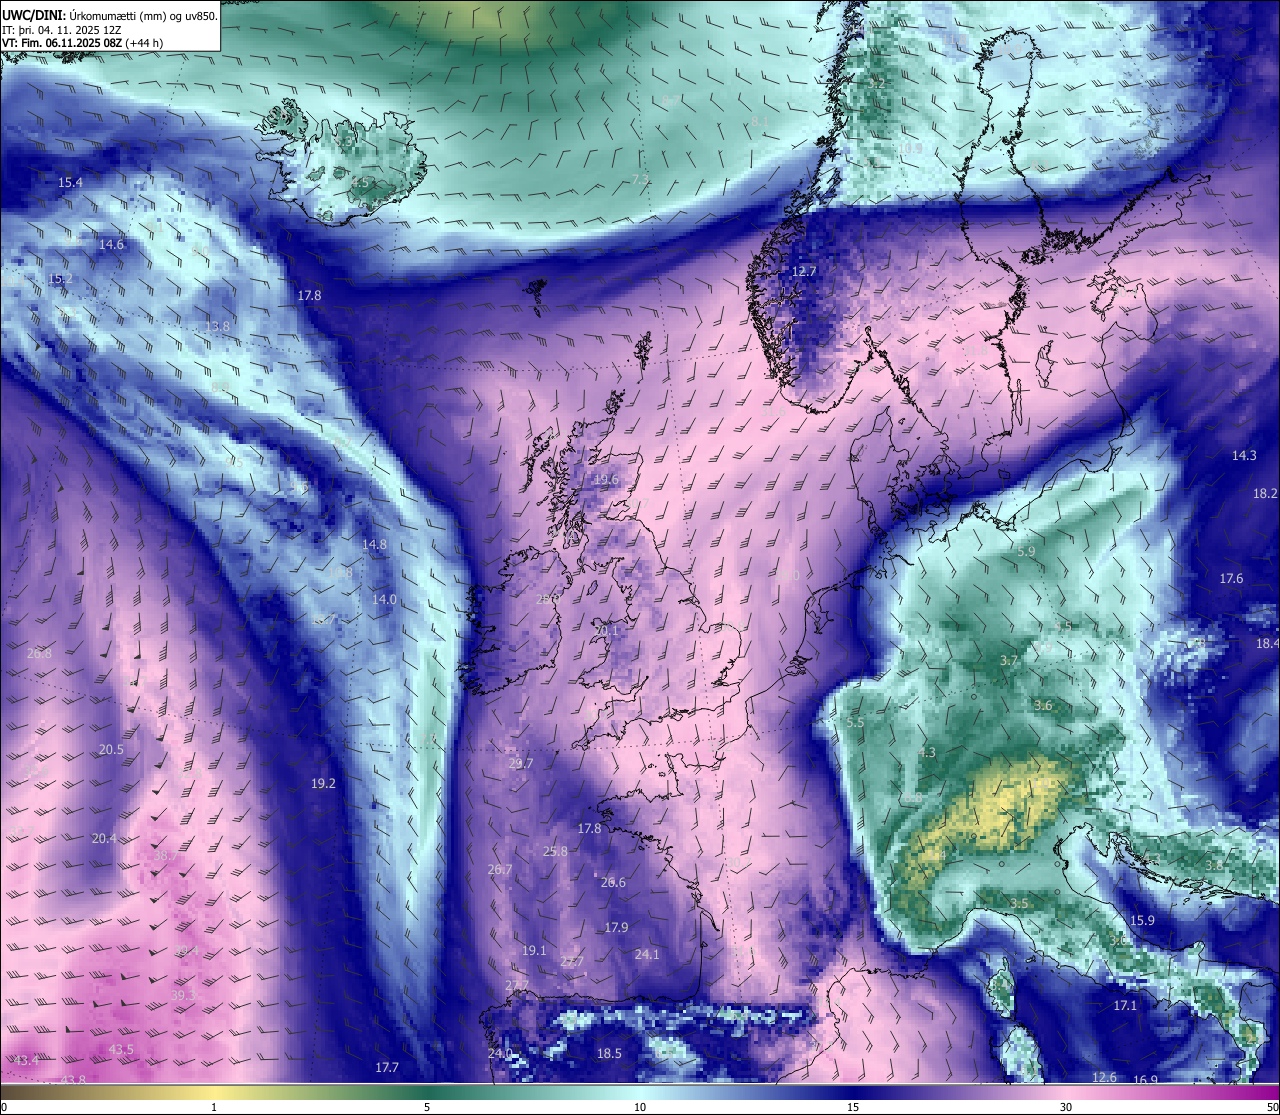The width and height of the screenshot is (1280, 1115).
Task: Click the map value "20.6"
Action: point(613,883)
